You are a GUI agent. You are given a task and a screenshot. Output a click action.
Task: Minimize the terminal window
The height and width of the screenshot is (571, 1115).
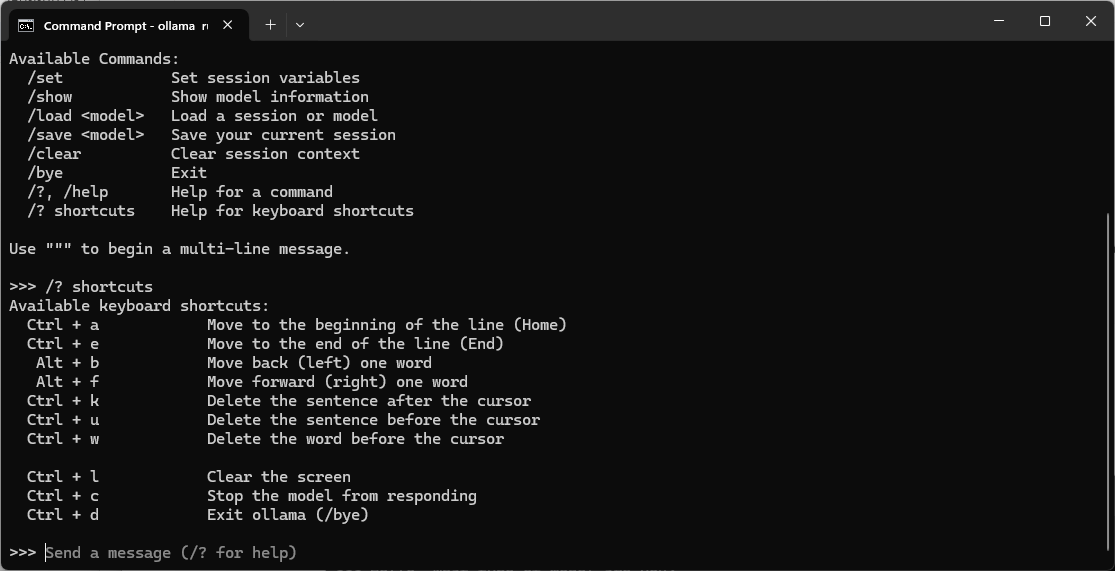coord(998,21)
